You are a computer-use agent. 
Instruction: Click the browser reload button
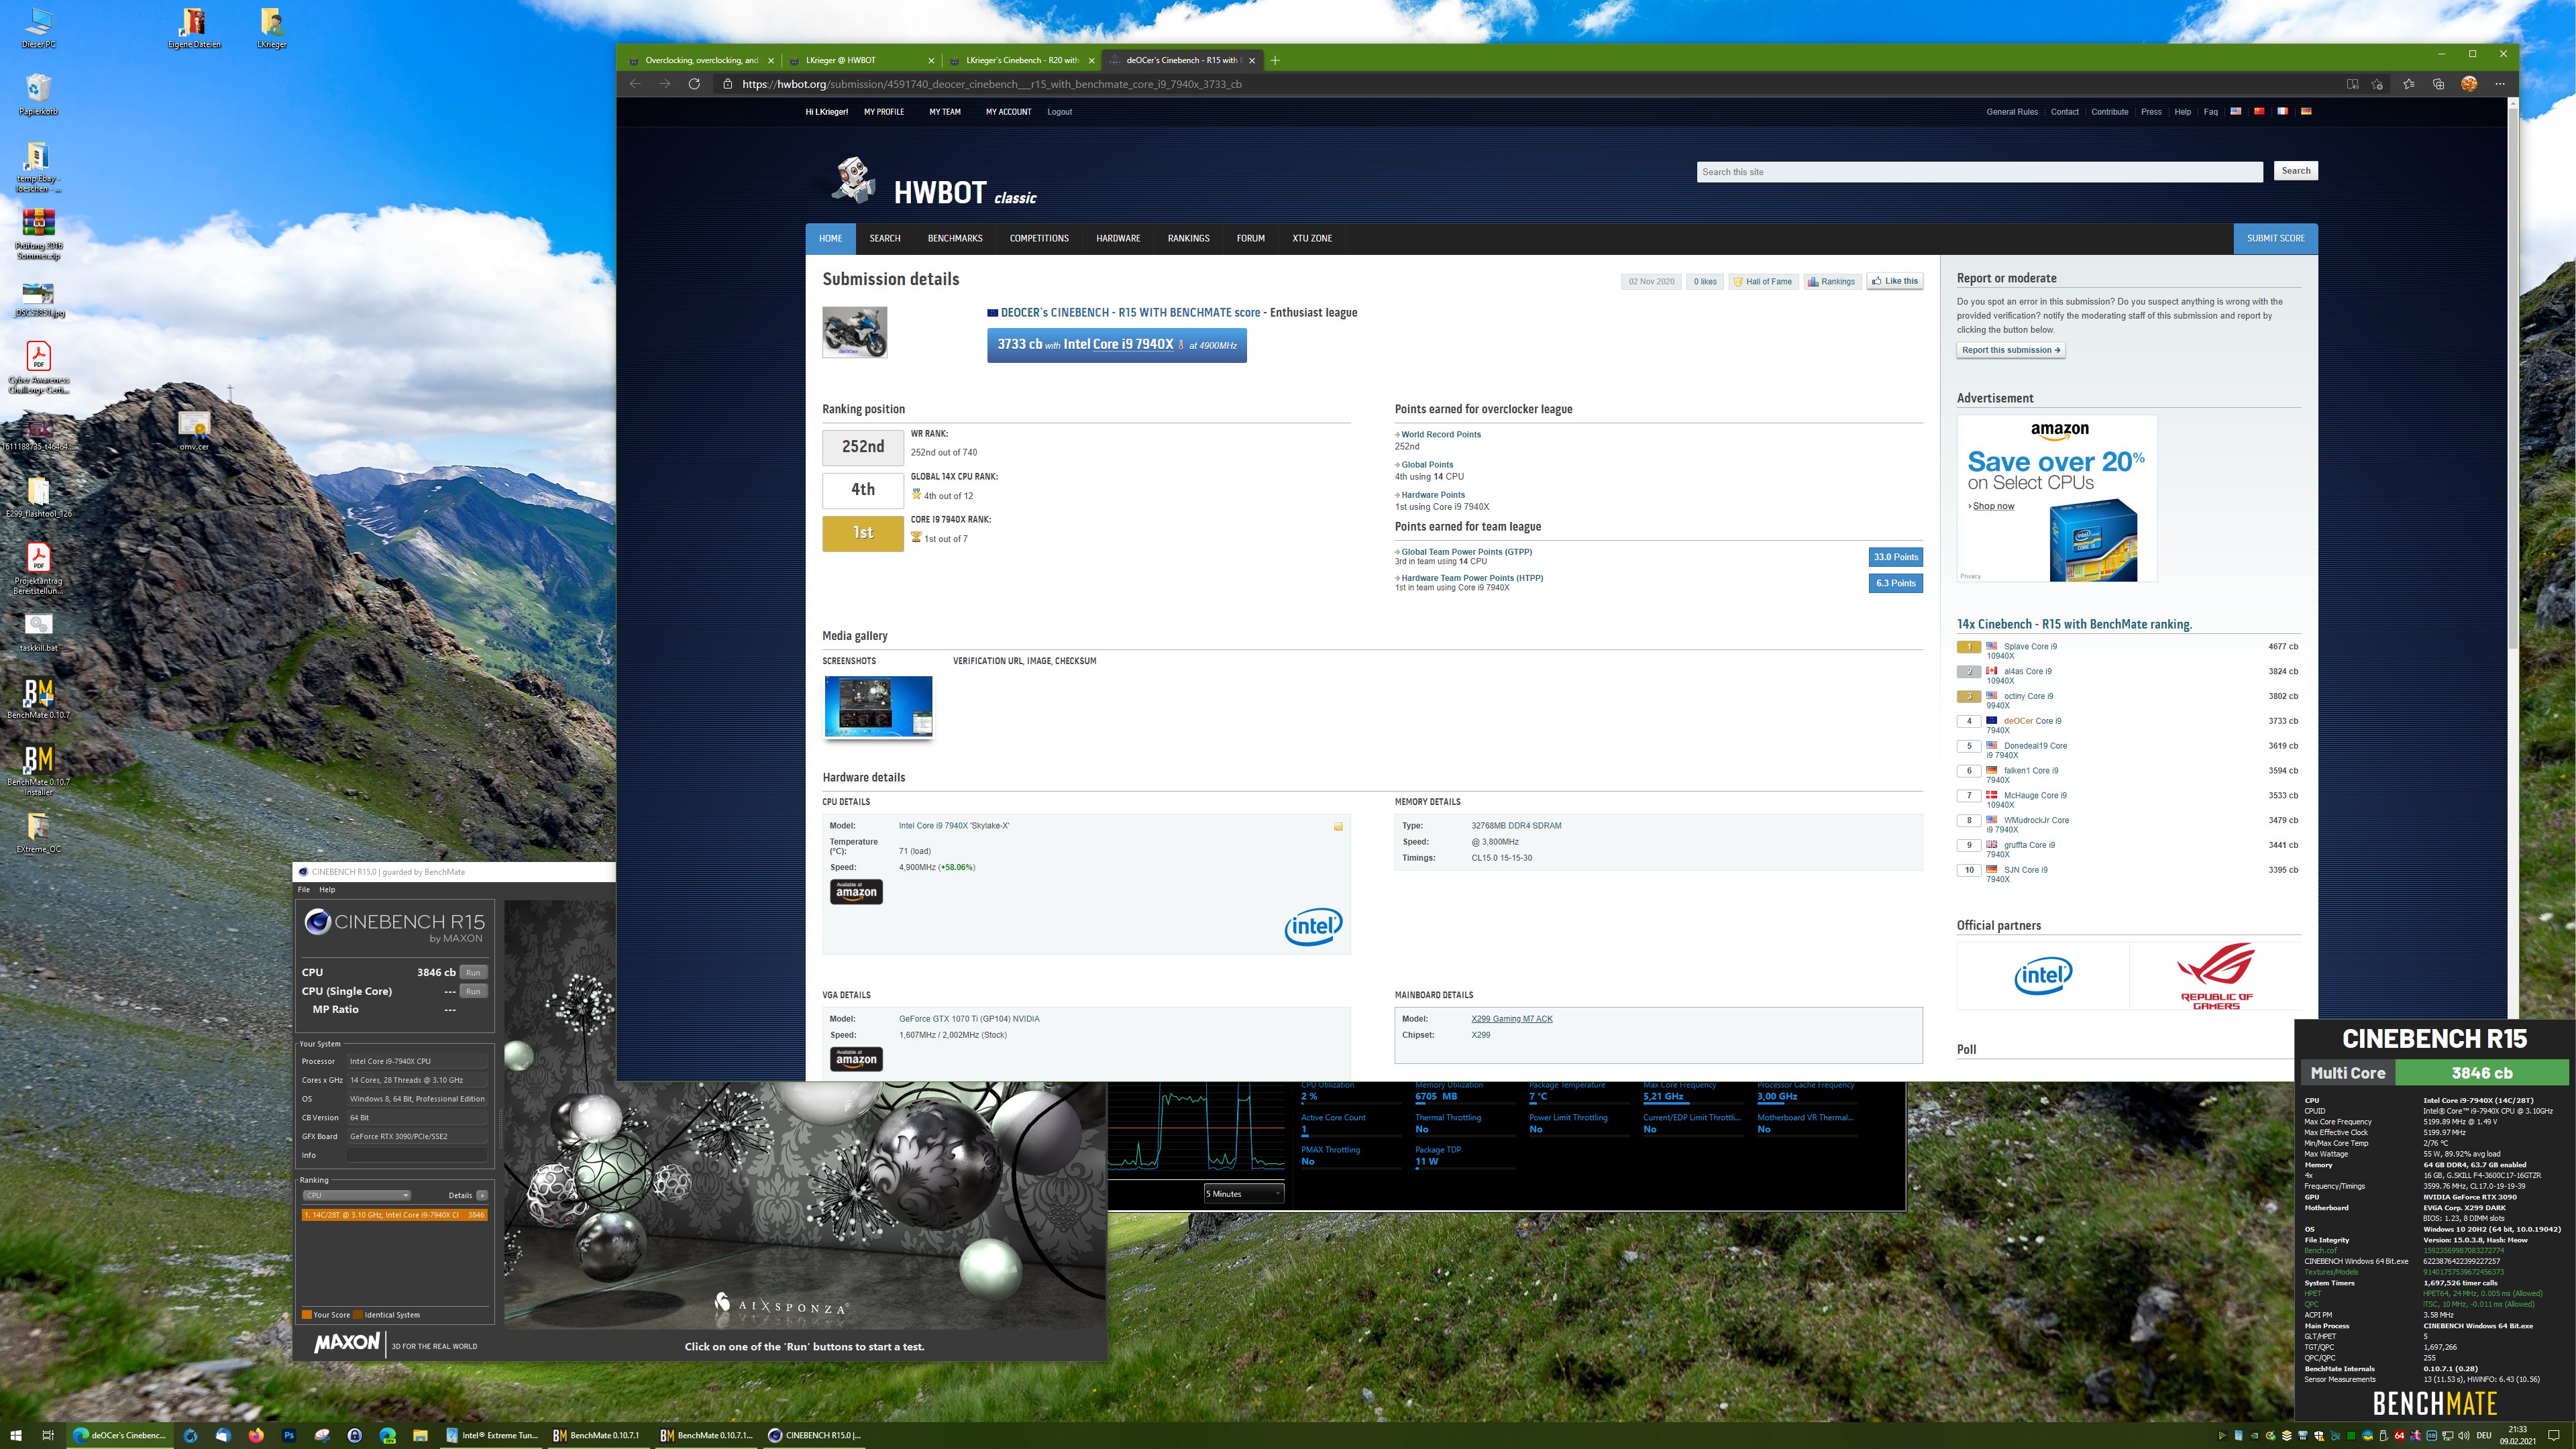(x=694, y=84)
